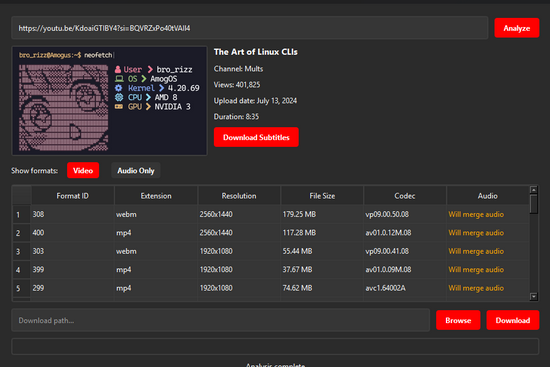
Task: Click Will merge audio in row 399
Action: (488, 269)
